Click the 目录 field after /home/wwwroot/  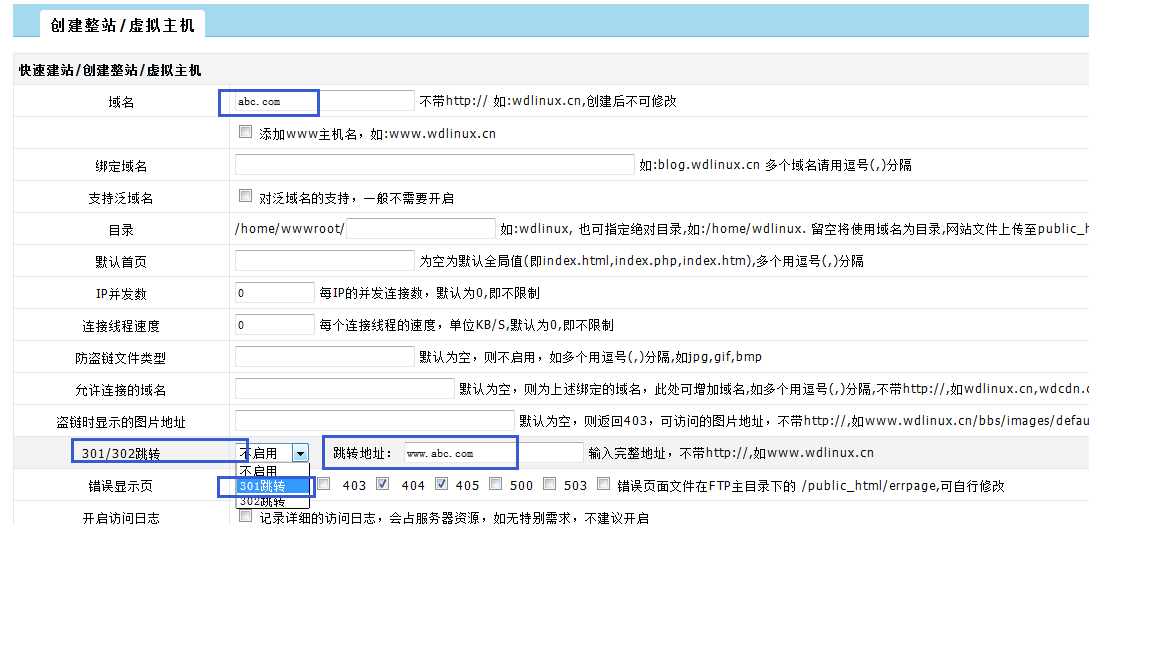coord(420,229)
